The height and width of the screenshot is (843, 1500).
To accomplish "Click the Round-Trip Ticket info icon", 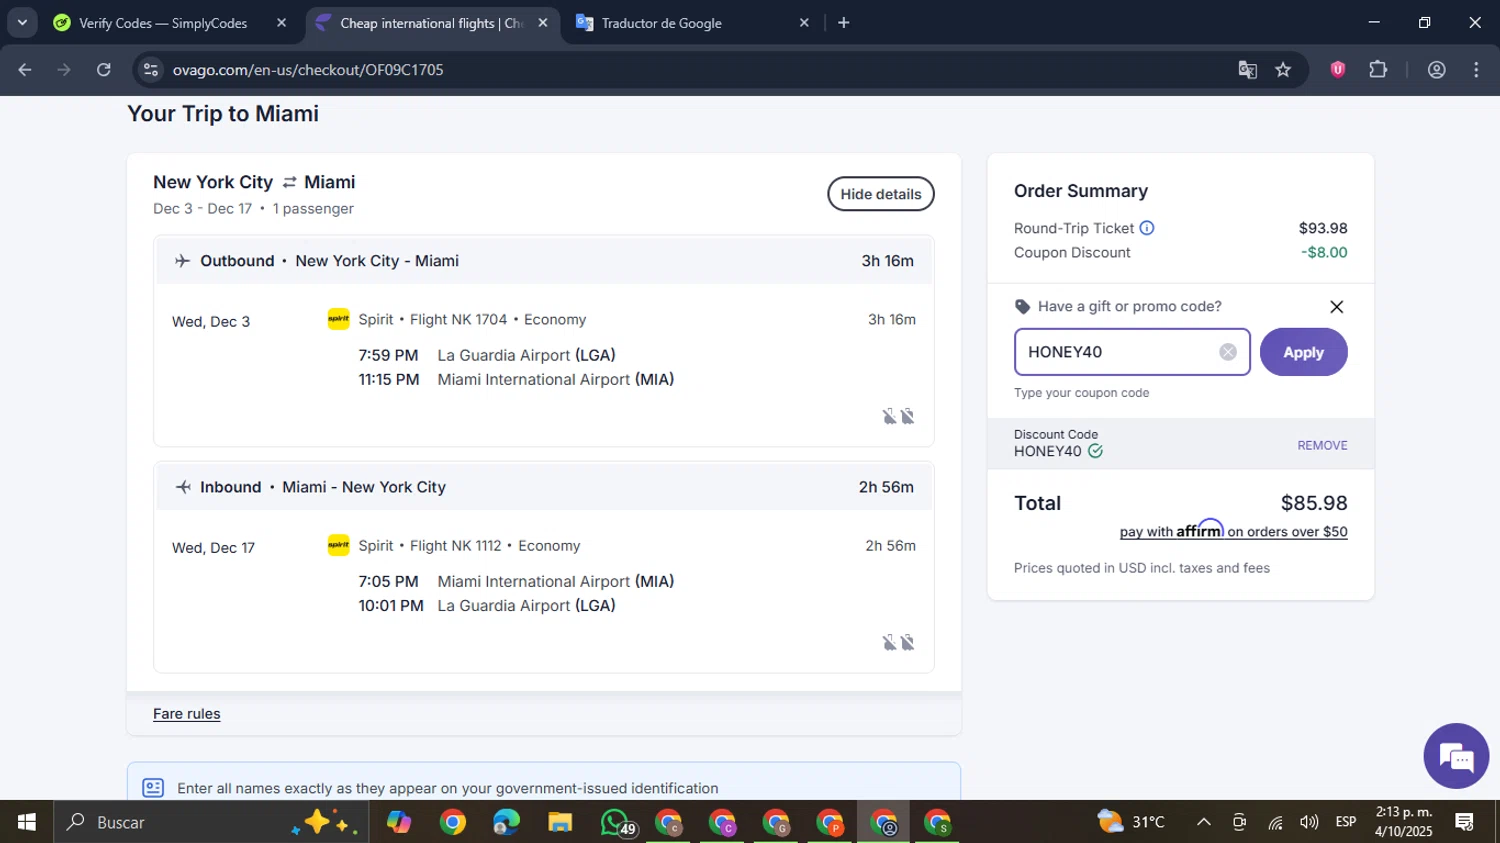I will tap(1147, 228).
